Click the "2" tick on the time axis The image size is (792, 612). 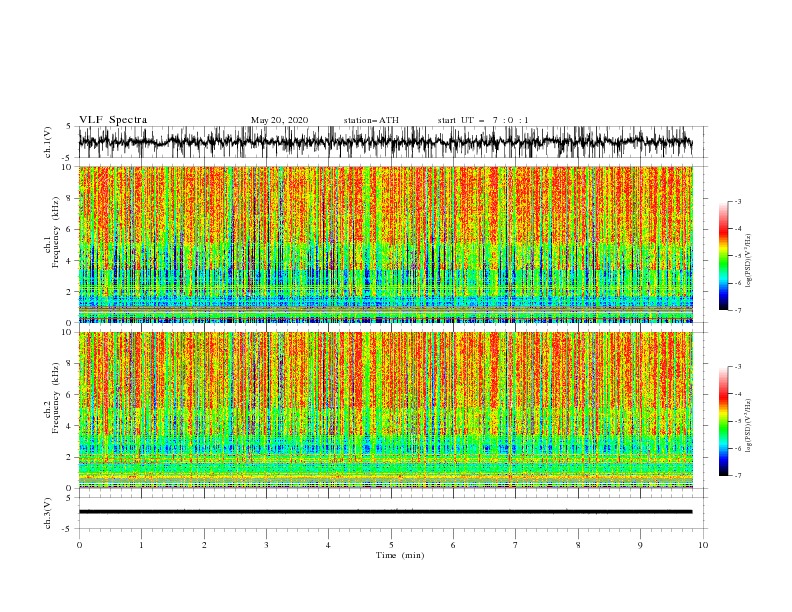pos(204,545)
